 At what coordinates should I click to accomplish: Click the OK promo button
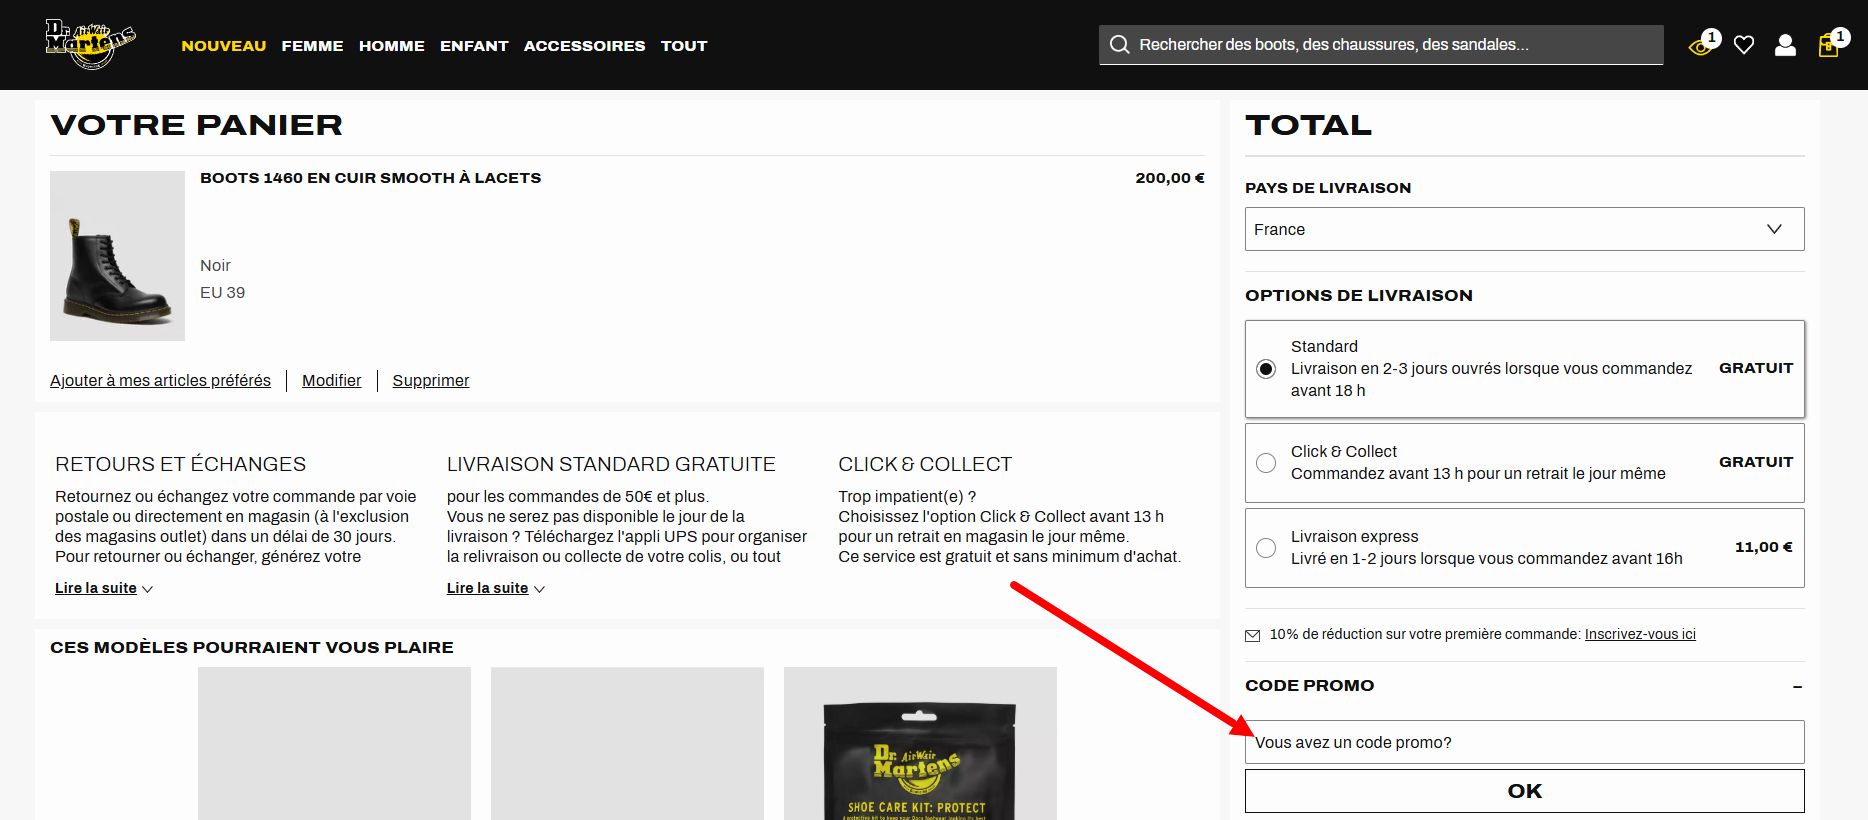(x=1525, y=791)
